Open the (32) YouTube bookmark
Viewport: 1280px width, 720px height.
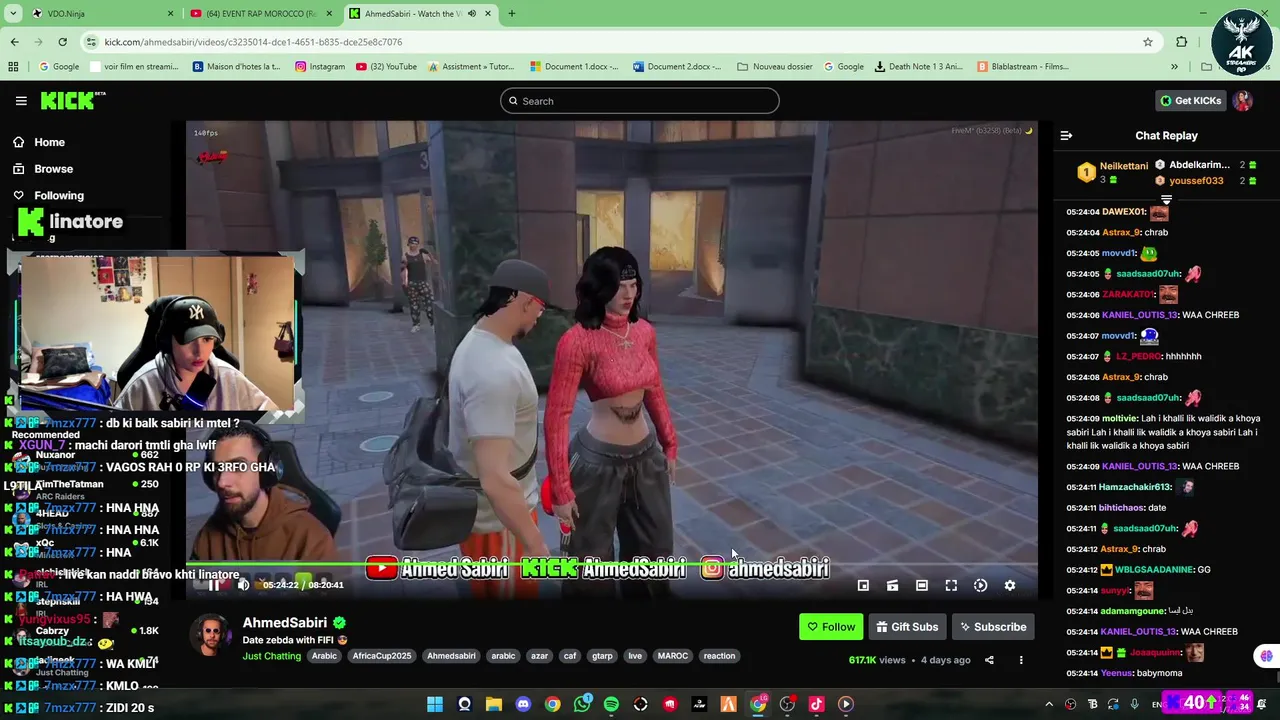[x=385, y=67]
